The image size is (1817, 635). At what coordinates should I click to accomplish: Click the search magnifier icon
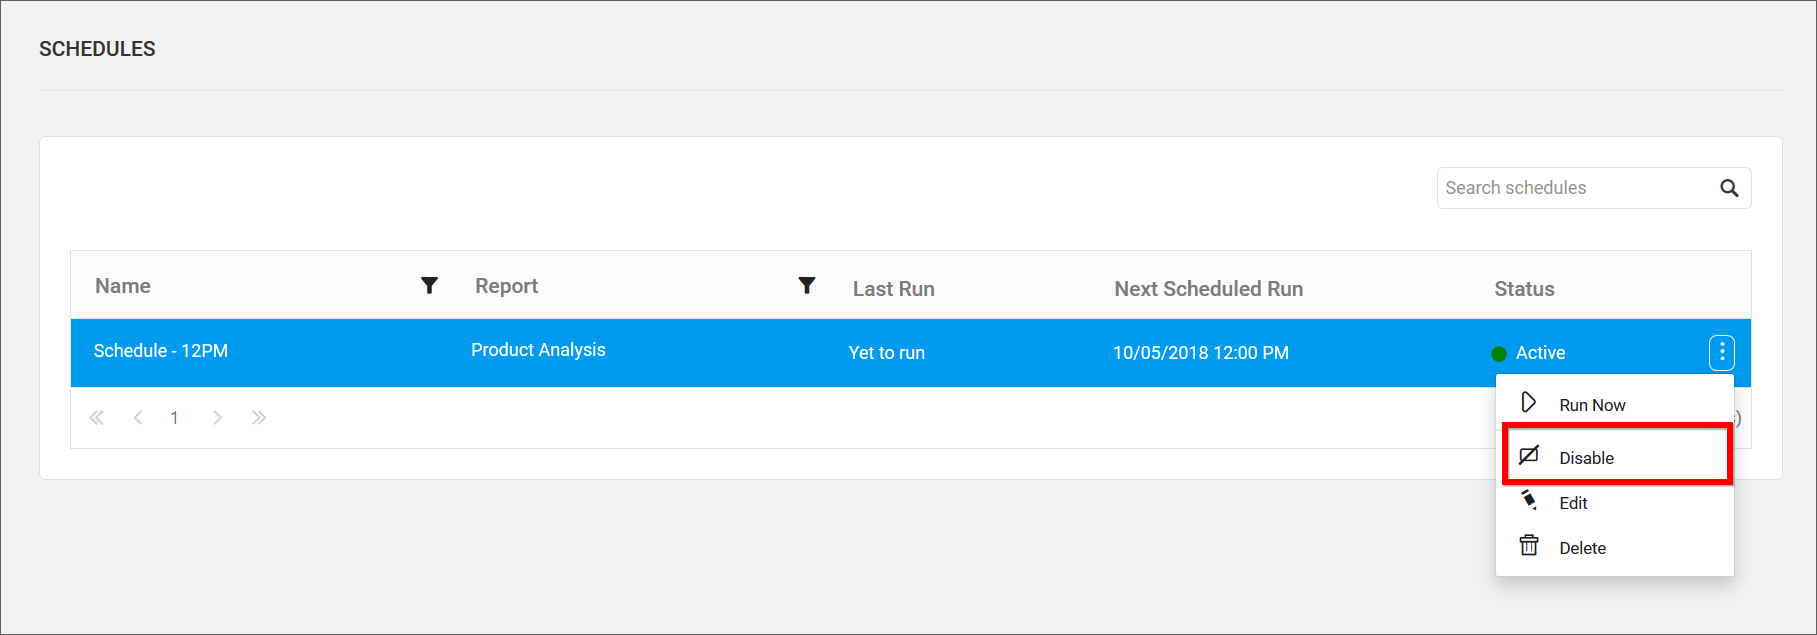1729,188
